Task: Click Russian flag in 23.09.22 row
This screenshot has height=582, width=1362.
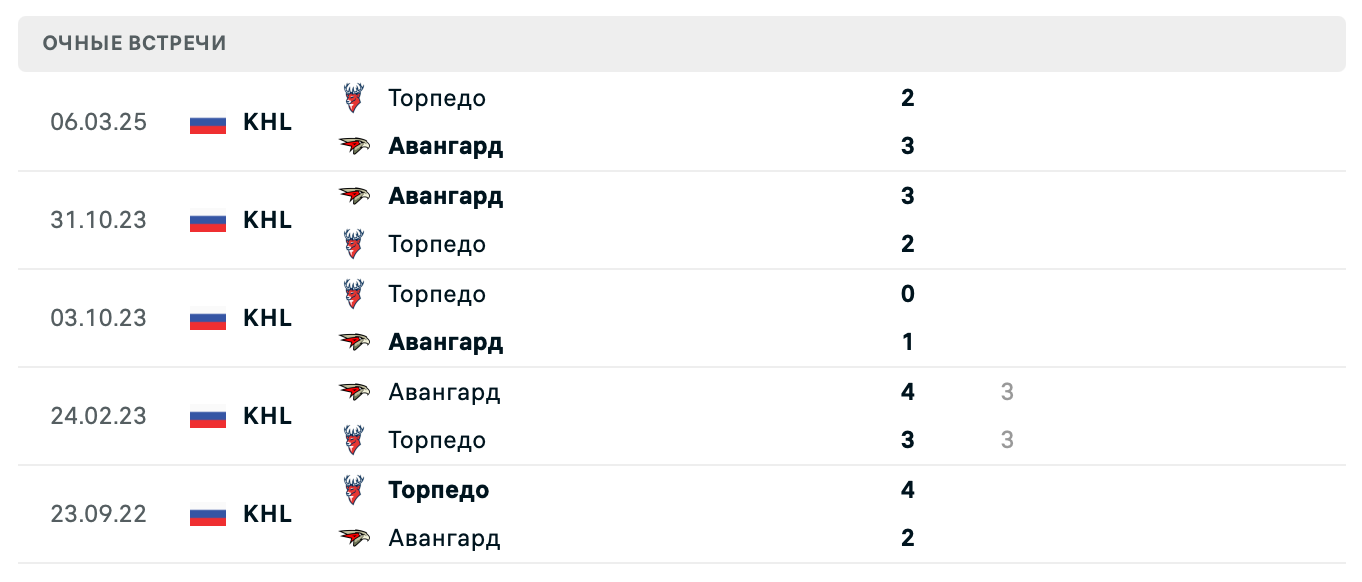Action: point(208,514)
